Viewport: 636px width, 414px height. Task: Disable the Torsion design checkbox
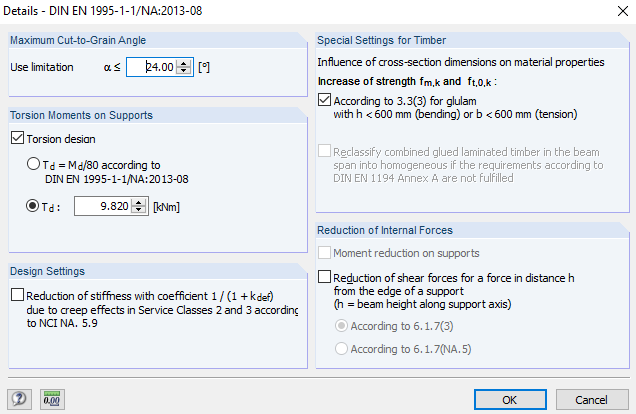point(18,139)
